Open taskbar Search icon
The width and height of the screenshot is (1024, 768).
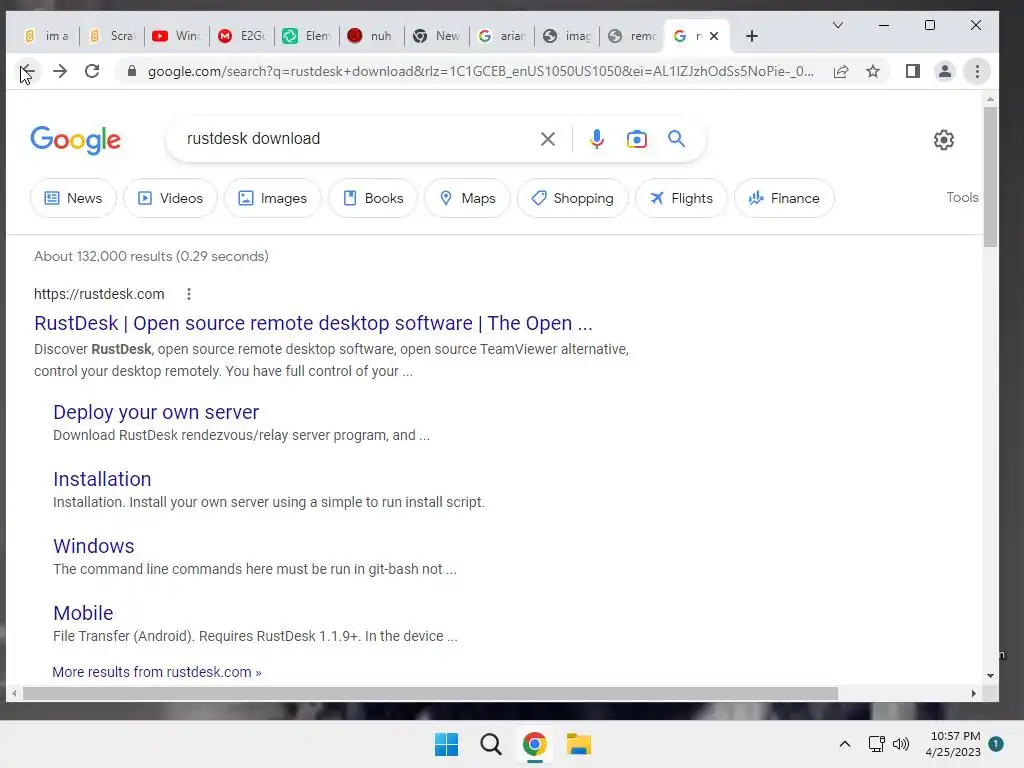(x=490, y=744)
